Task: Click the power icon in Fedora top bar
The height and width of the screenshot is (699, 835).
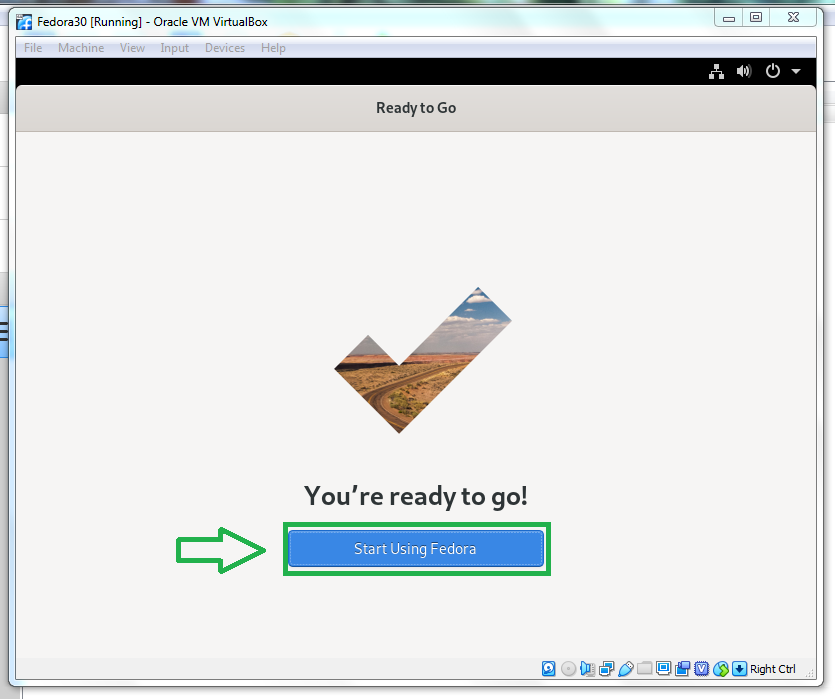Action: pyautogui.click(x=773, y=71)
